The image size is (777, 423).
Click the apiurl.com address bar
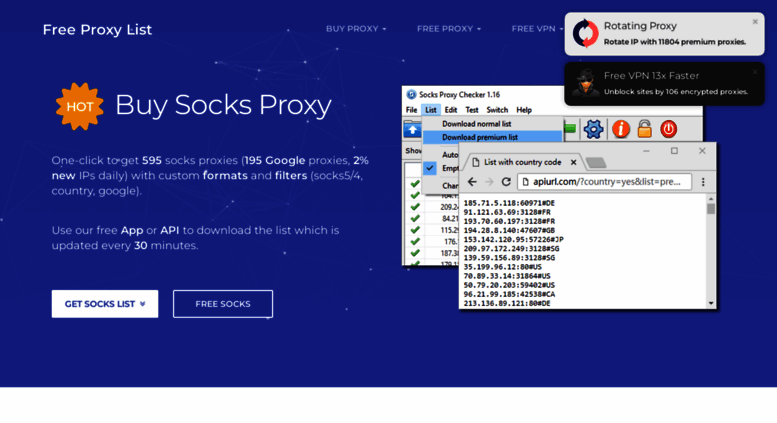[605, 182]
